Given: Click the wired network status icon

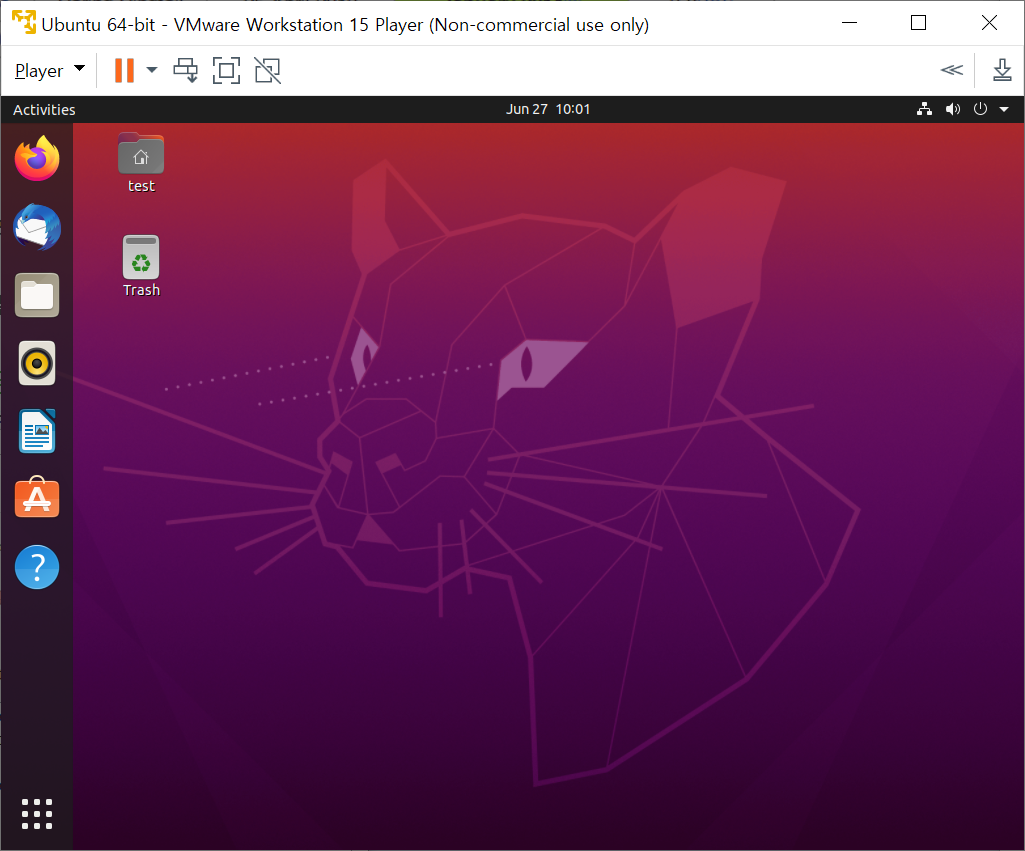Looking at the screenshot, I should [924, 109].
